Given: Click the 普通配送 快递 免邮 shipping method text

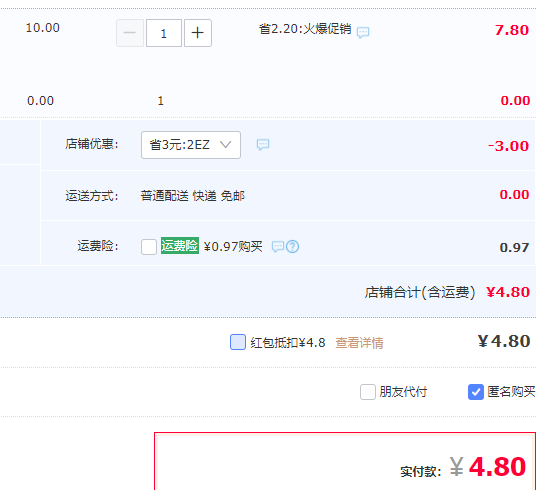Looking at the screenshot, I should (192, 196).
